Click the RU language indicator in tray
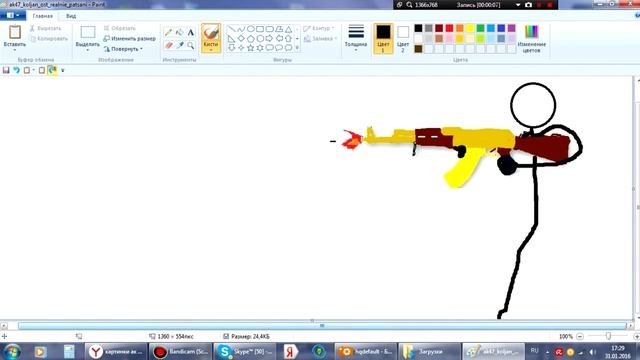This screenshot has width=640, height=360. [534, 351]
